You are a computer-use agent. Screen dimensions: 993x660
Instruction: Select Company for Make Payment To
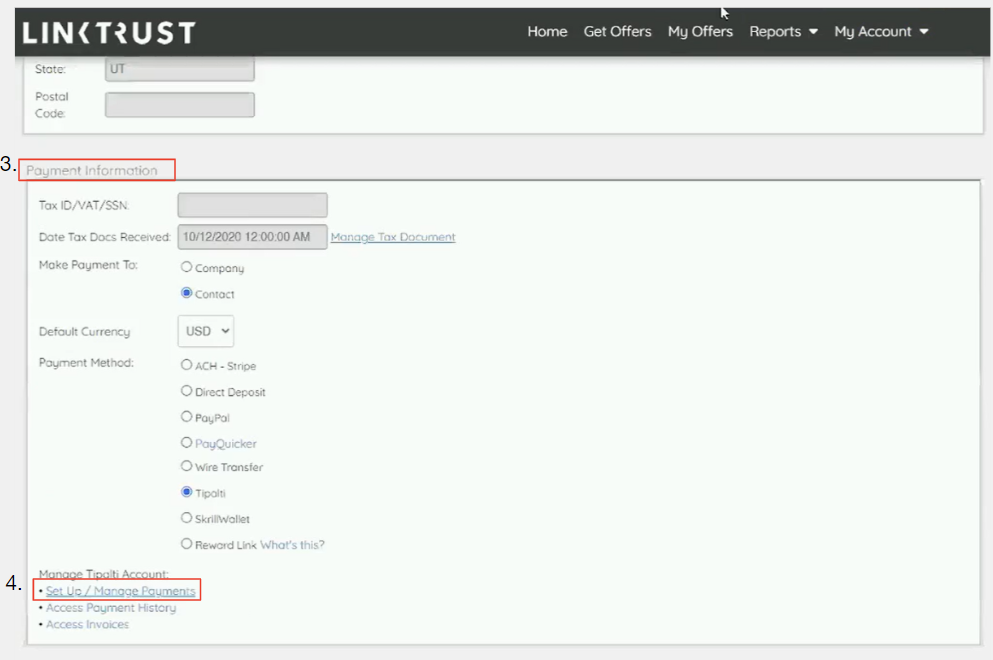pyautogui.click(x=186, y=268)
